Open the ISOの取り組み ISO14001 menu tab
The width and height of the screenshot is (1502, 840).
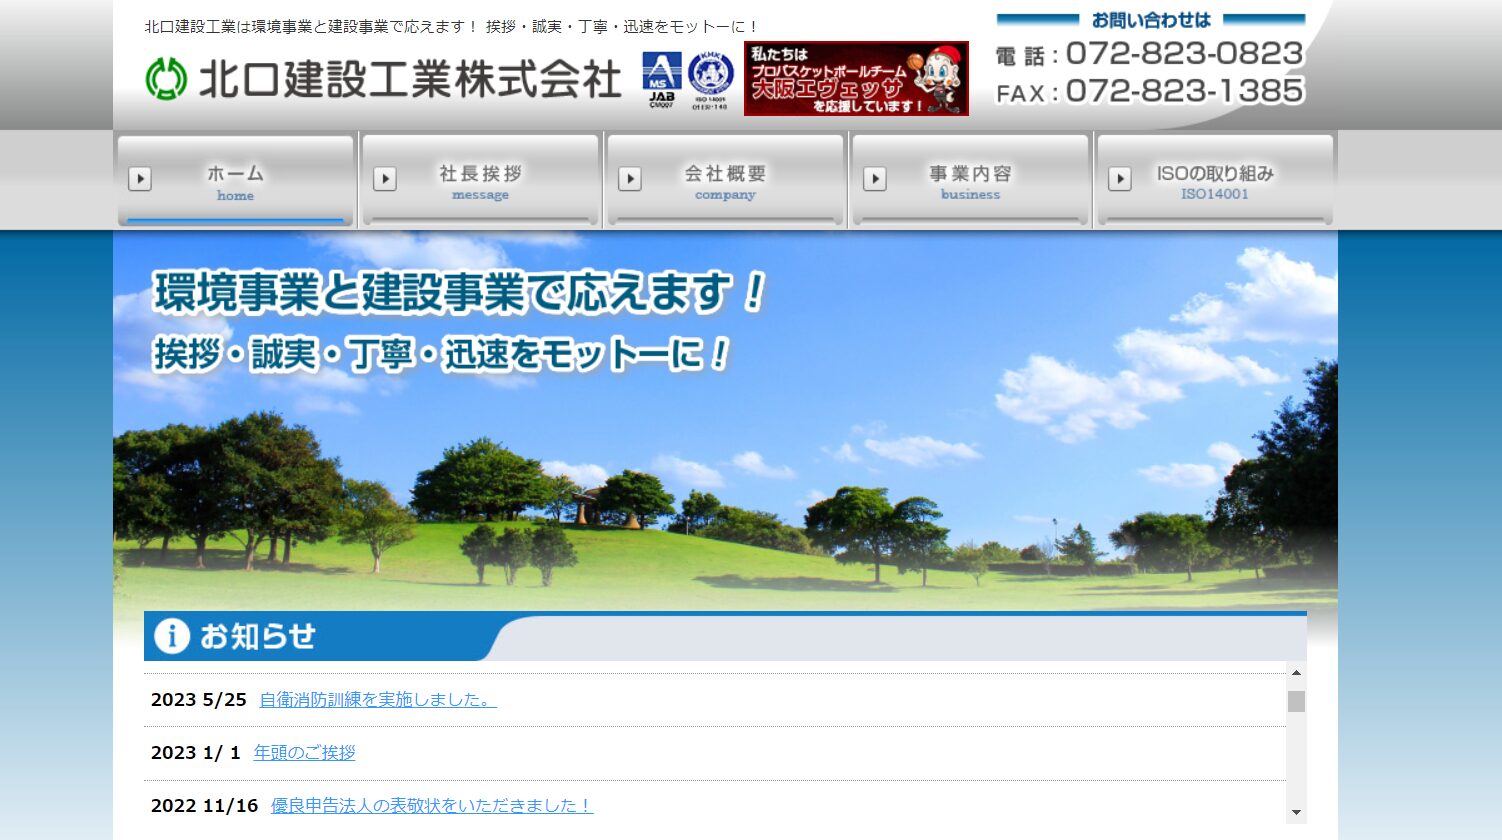pos(1215,180)
